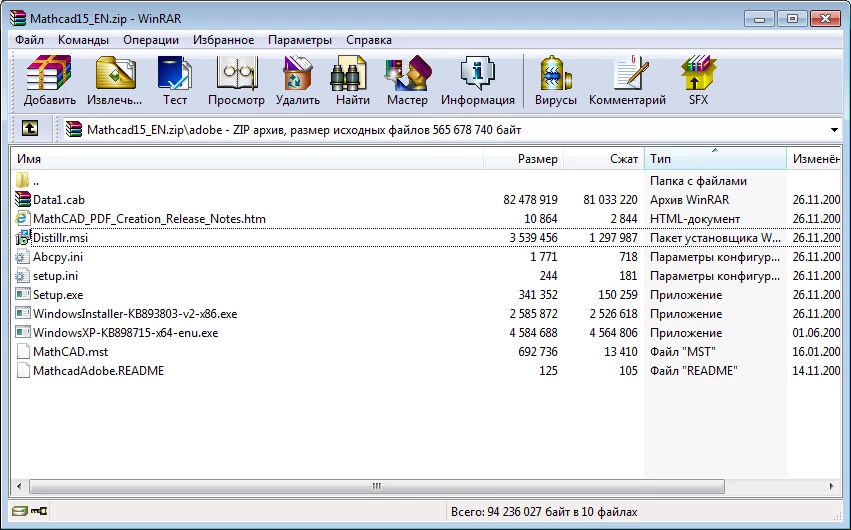The height and width of the screenshot is (530, 851).
Task: Click the type cell Файл "MST"
Action: tap(683, 352)
